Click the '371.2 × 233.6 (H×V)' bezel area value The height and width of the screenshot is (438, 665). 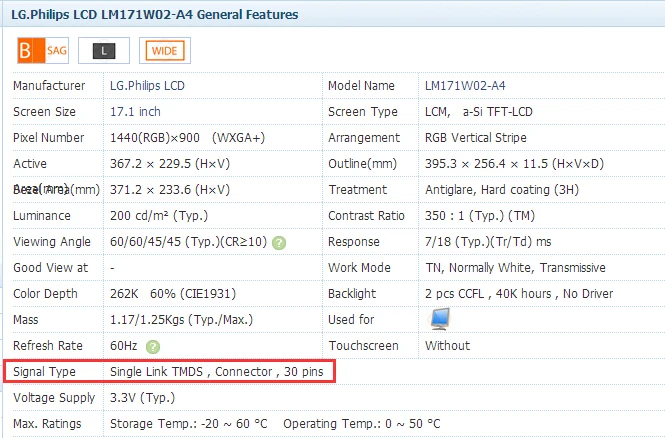click(x=170, y=190)
